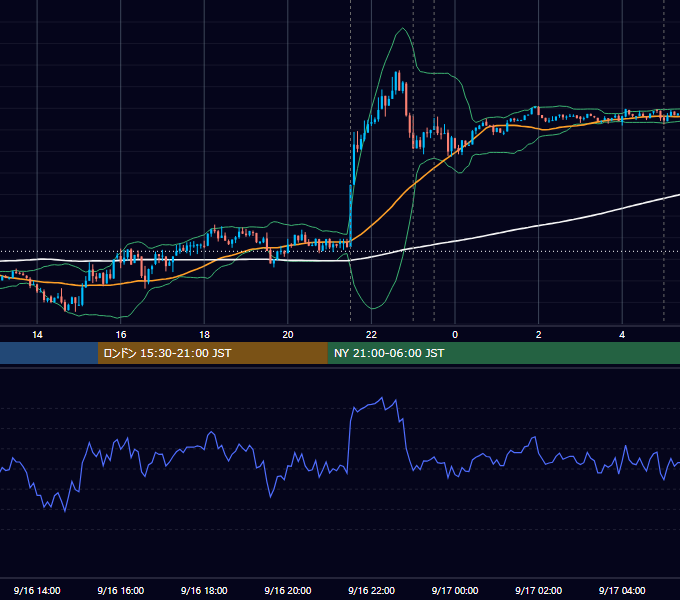680x600 pixels.
Task: Click hour label 22 under the price chart
Action: click(371, 335)
